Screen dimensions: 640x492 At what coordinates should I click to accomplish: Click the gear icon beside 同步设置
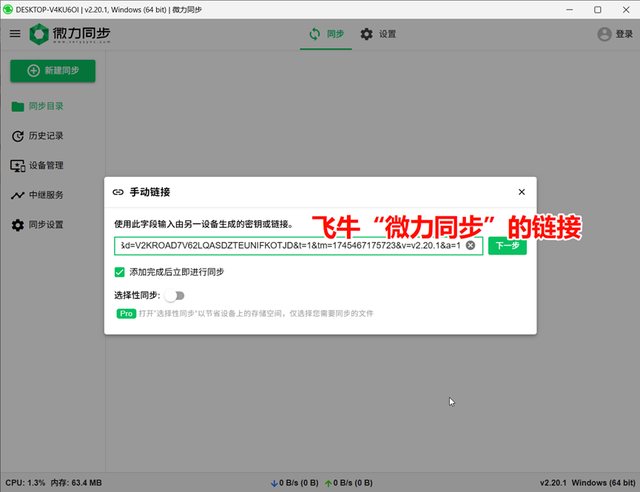click(x=18, y=225)
